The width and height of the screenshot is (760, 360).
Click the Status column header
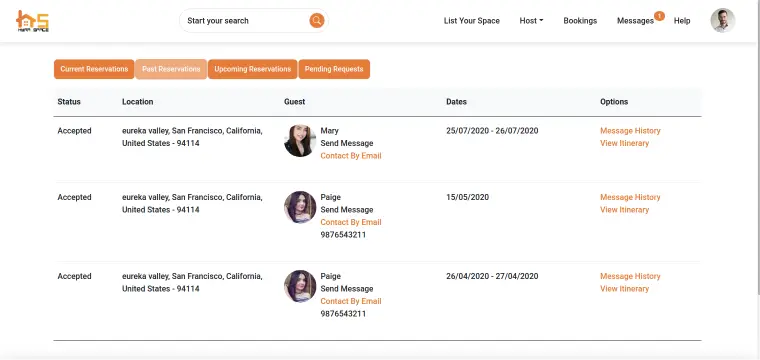coord(69,102)
